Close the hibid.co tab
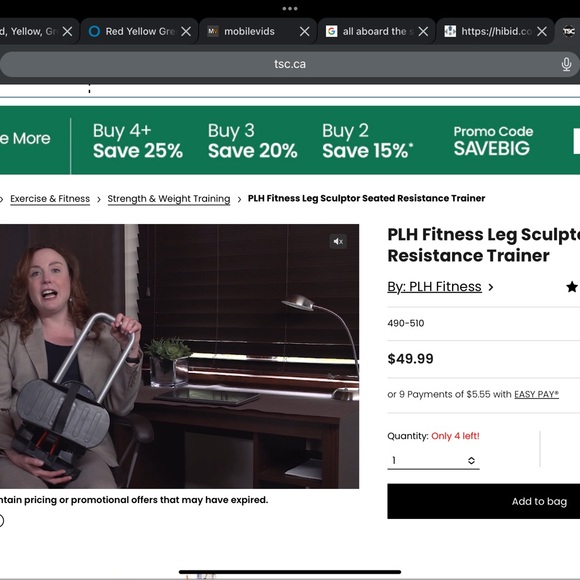 point(542,31)
